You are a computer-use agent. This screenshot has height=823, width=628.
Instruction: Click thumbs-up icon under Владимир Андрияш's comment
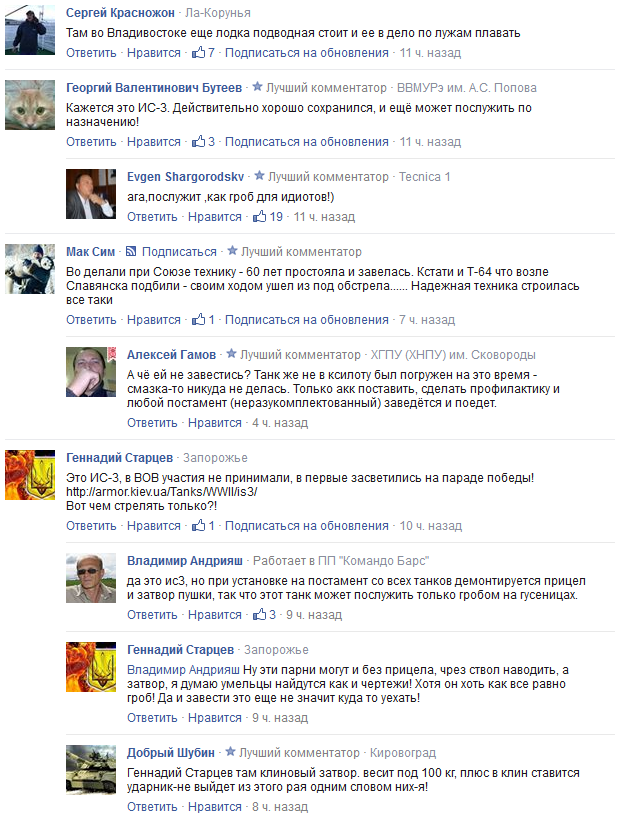[259, 614]
